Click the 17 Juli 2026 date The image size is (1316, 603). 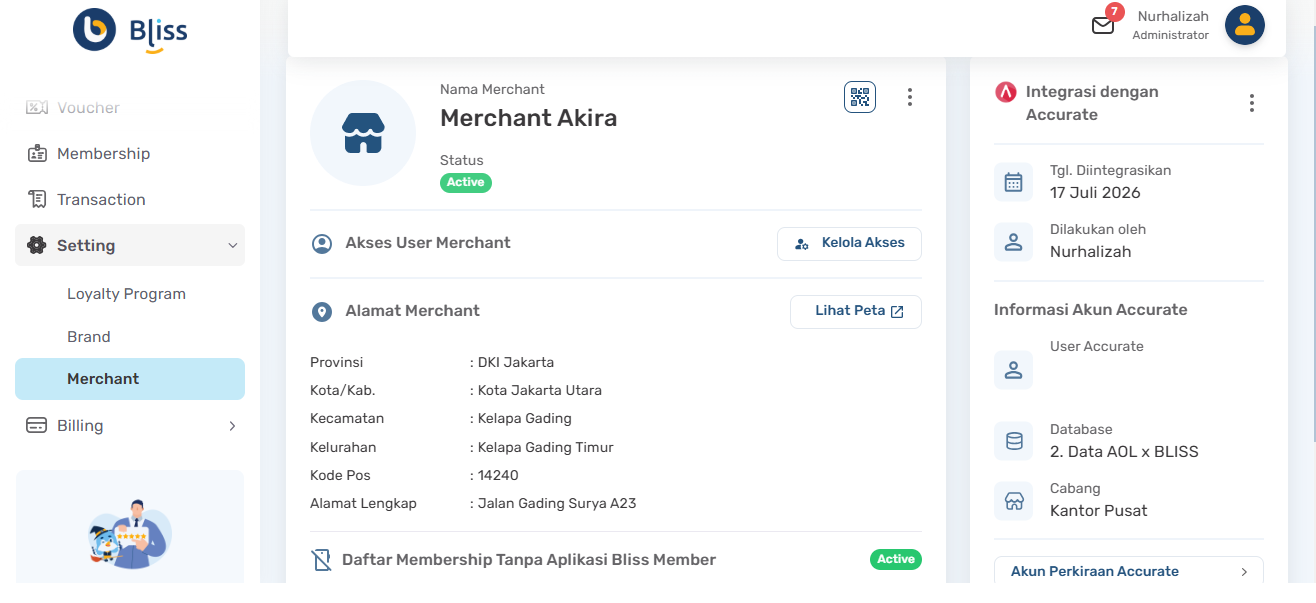point(1095,193)
